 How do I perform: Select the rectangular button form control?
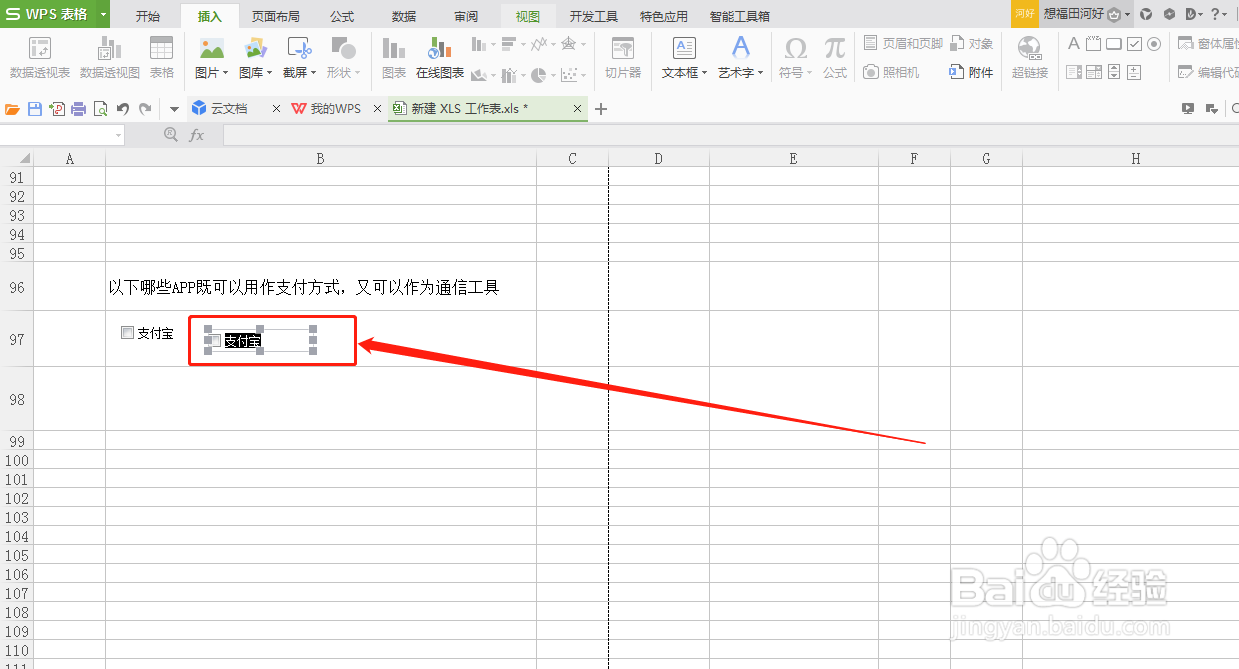pos(1114,43)
